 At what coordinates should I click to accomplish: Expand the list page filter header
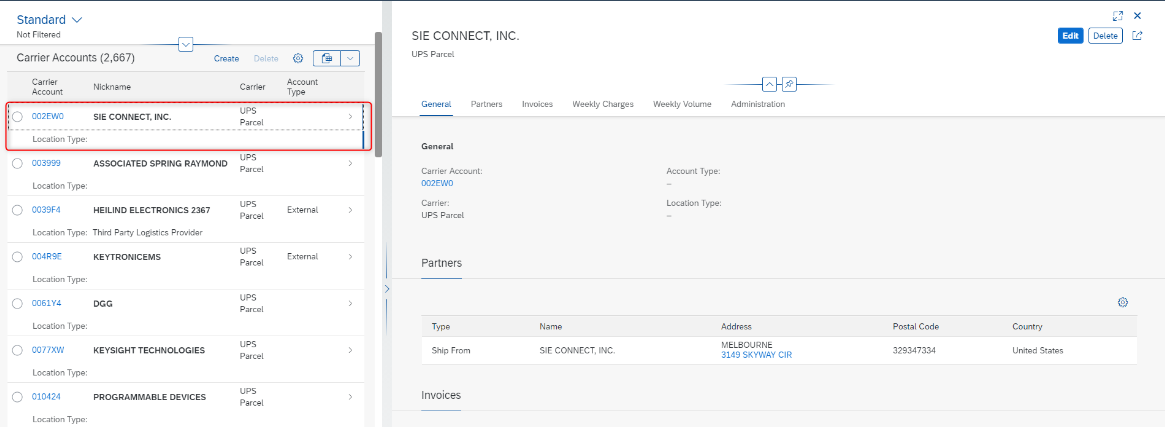pos(186,45)
